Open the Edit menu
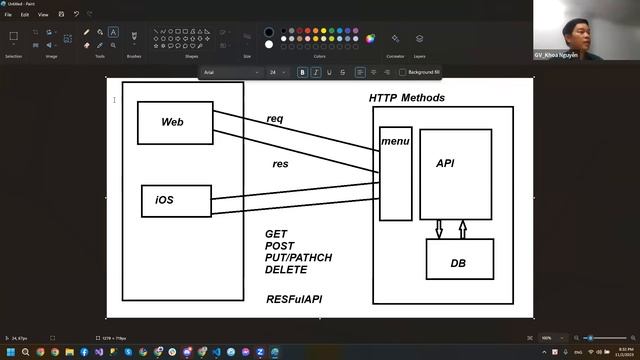The width and height of the screenshot is (640, 360). 25,15
